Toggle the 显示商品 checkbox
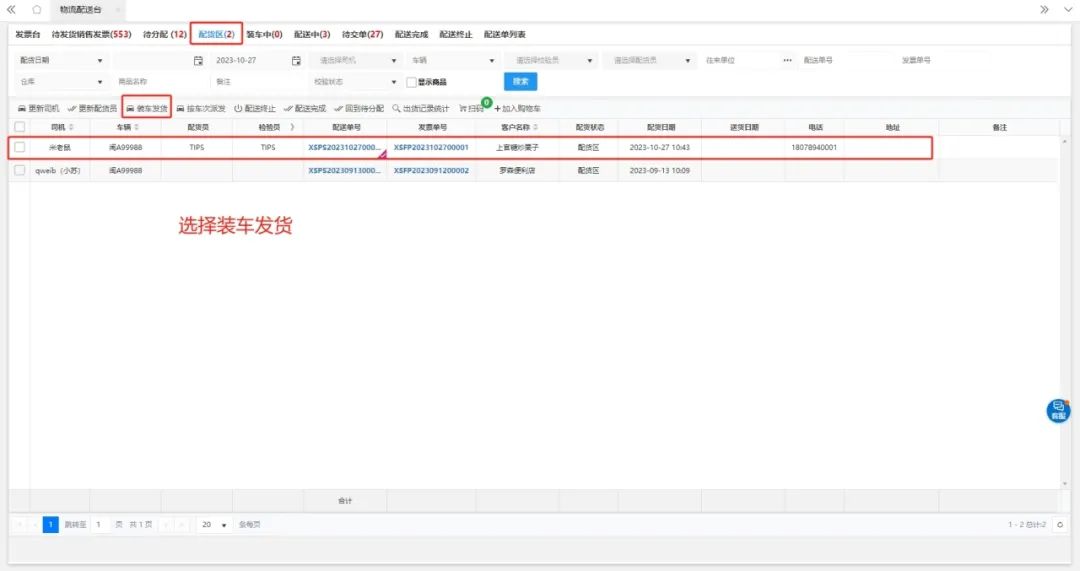This screenshot has width=1080, height=571. coord(411,82)
